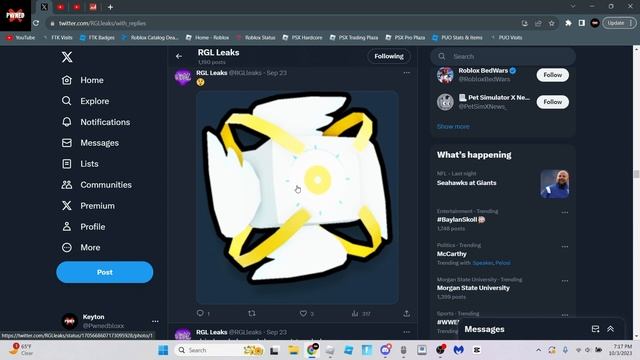The height and width of the screenshot is (360, 640).
Task: Expand the Messages drawer with double chevron
Action: tap(611, 329)
